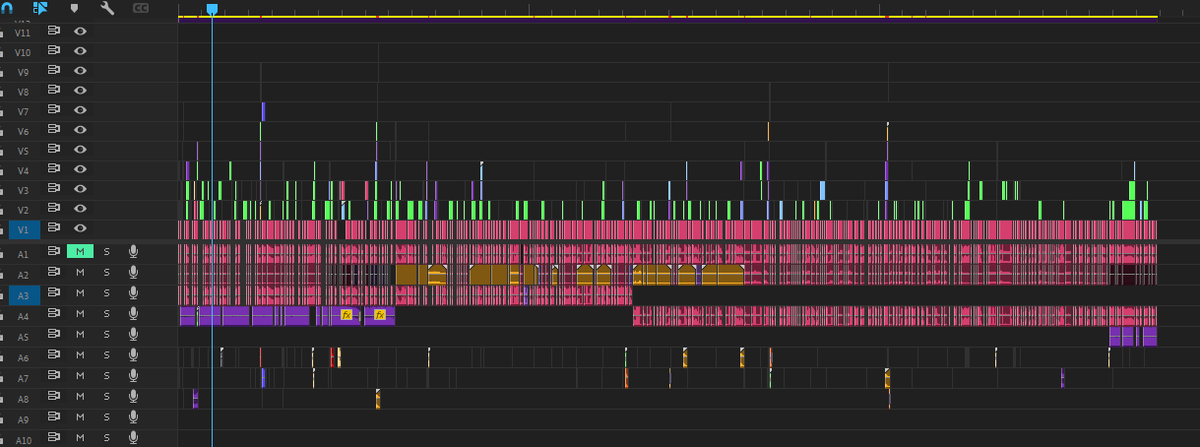Click the CC captions track icon
The width and height of the screenshot is (1200, 447).
[x=140, y=8]
